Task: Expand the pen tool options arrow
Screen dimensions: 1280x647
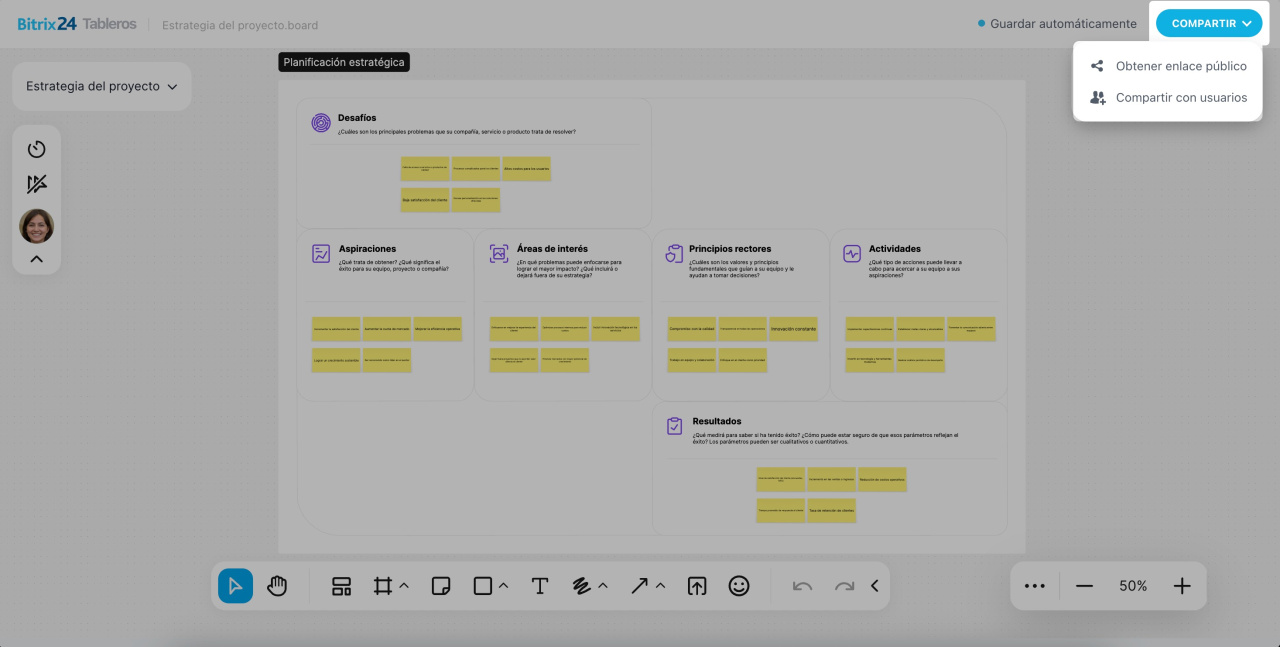Action: [x=603, y=586]
